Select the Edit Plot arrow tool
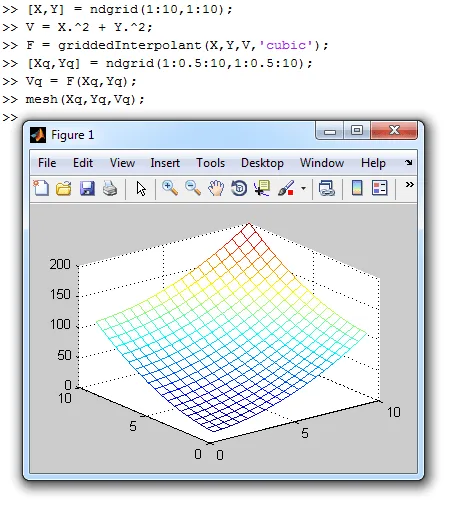453x505 pixels. point(141,189)
